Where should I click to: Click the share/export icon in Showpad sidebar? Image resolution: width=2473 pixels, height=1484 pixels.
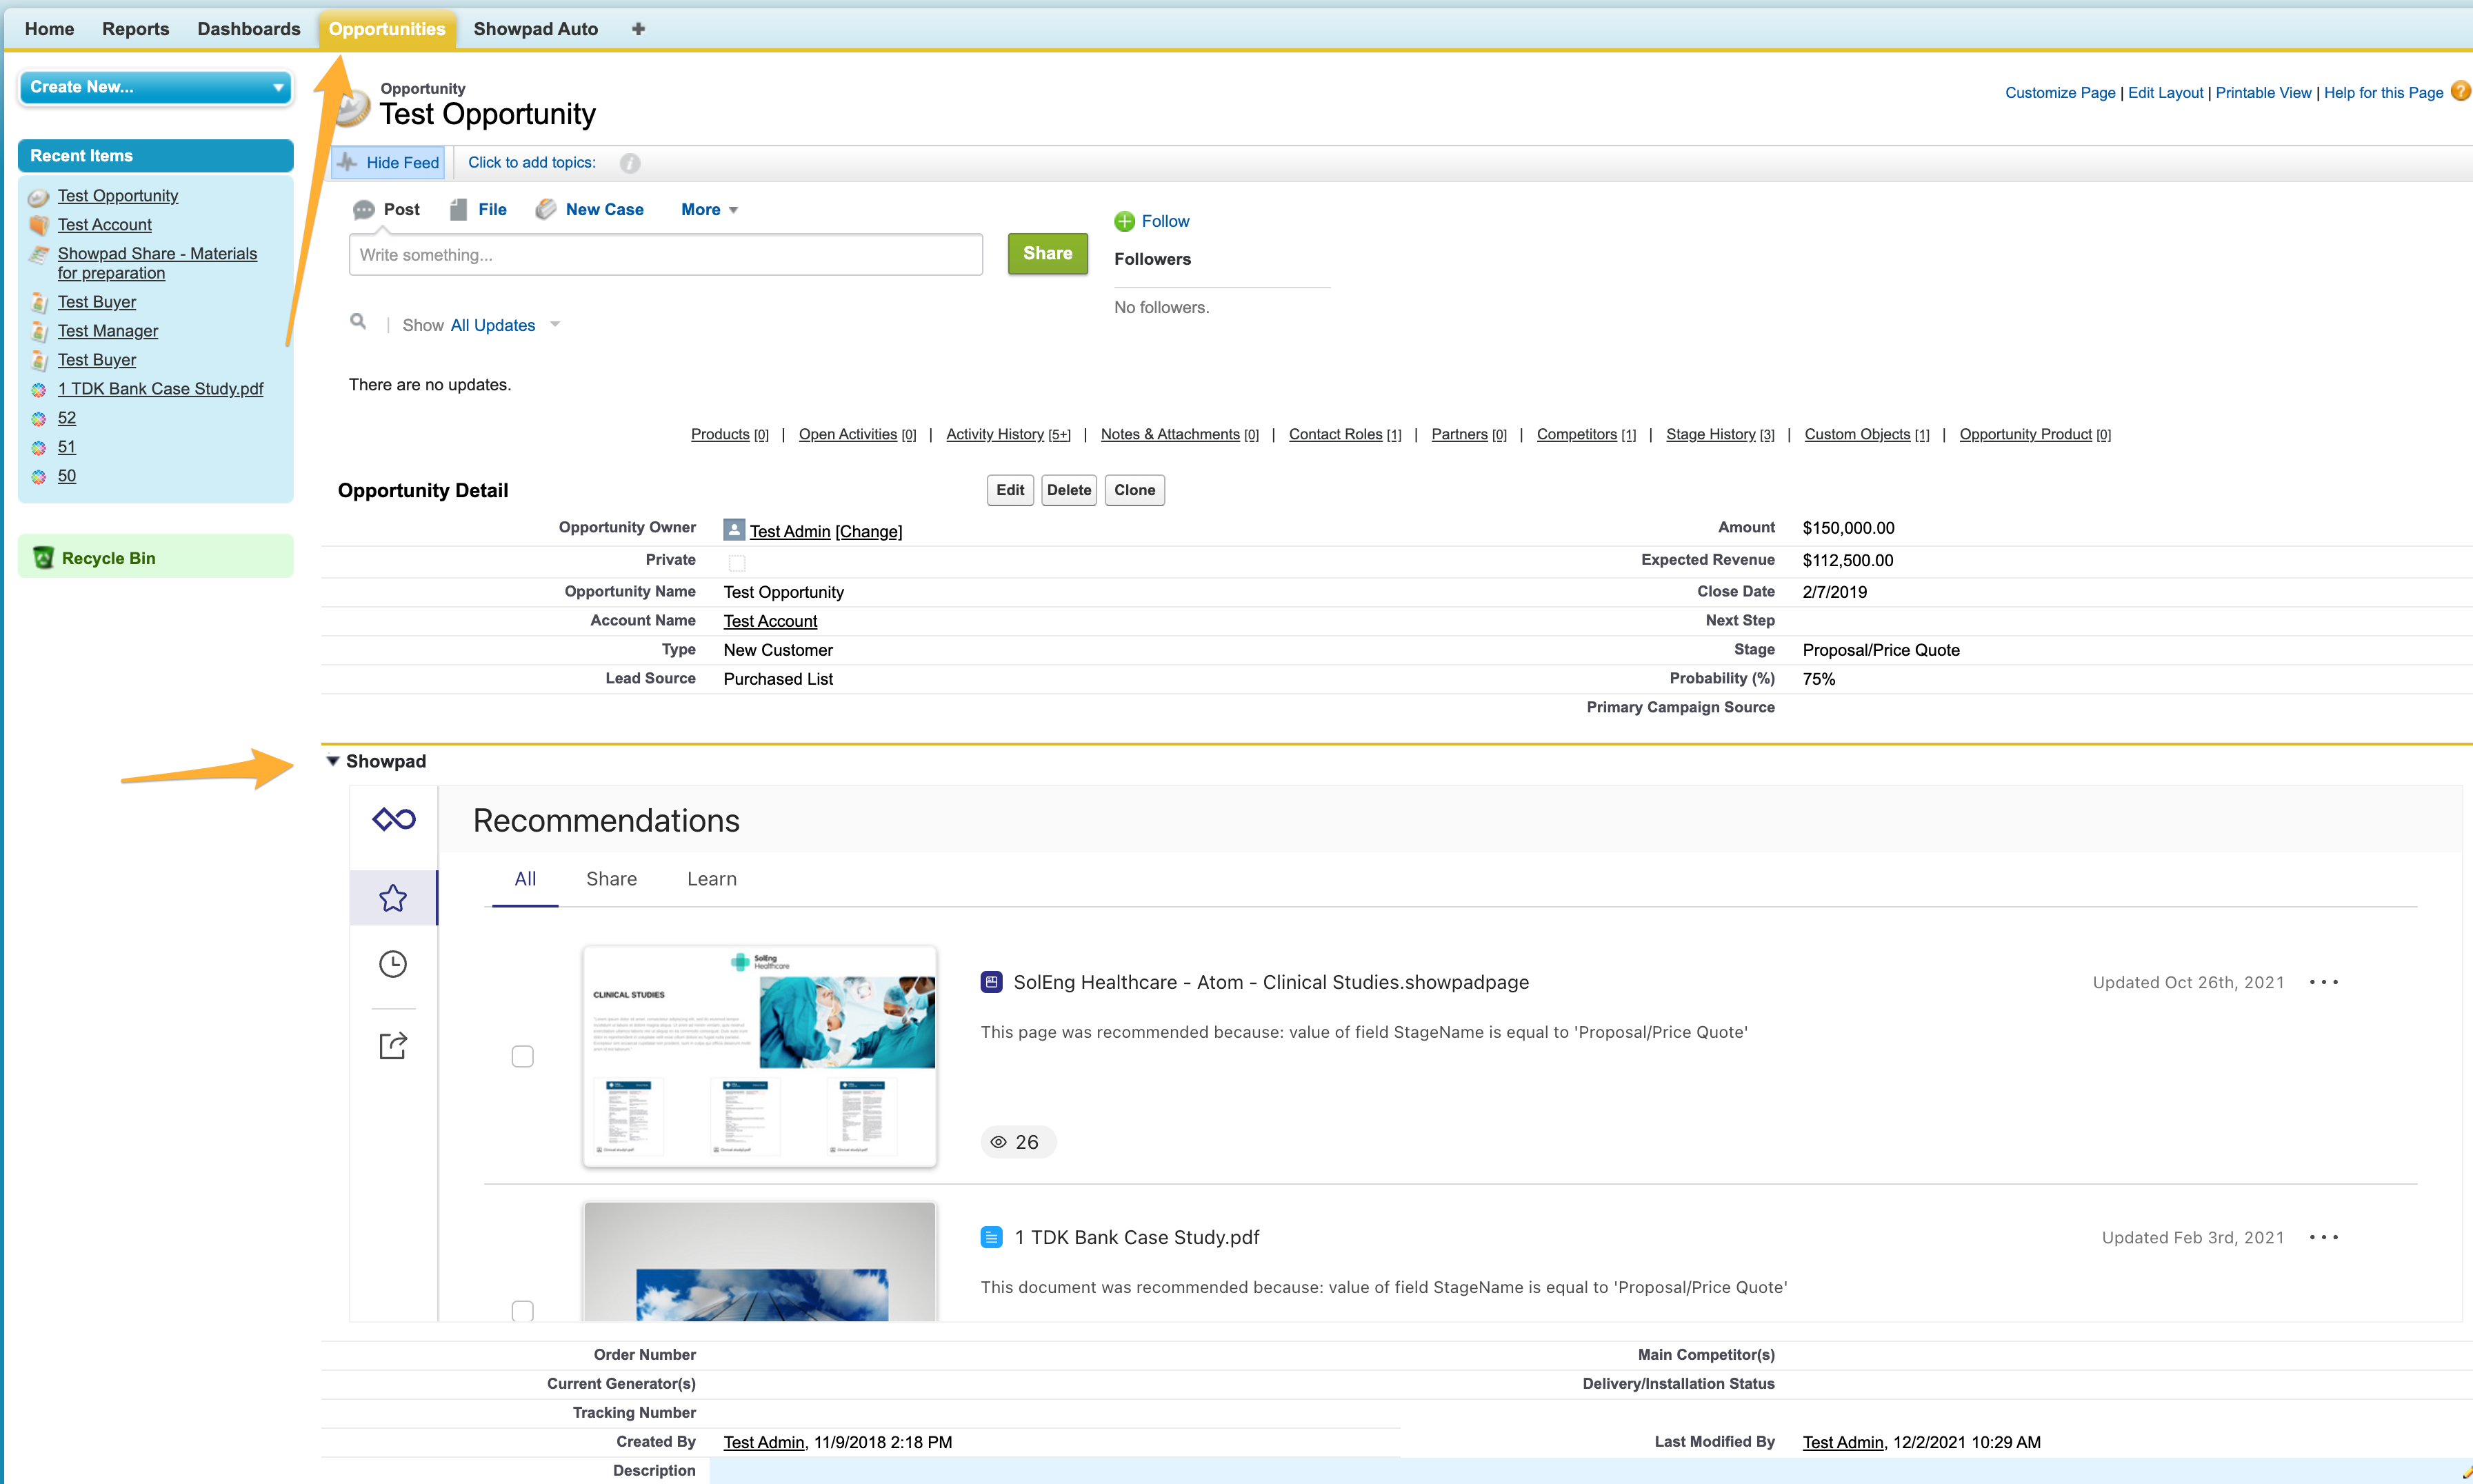(x=393, y=1046)
